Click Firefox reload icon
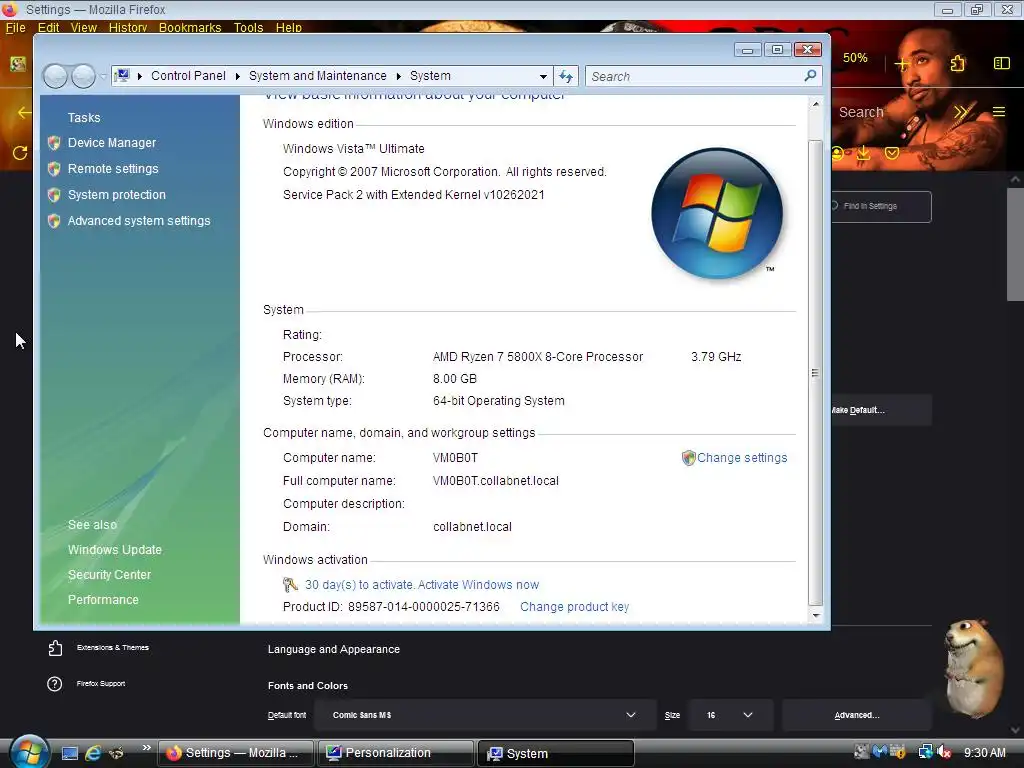Screen dimensions: 1024x768 pyautogui.click(x=20, y=153)
